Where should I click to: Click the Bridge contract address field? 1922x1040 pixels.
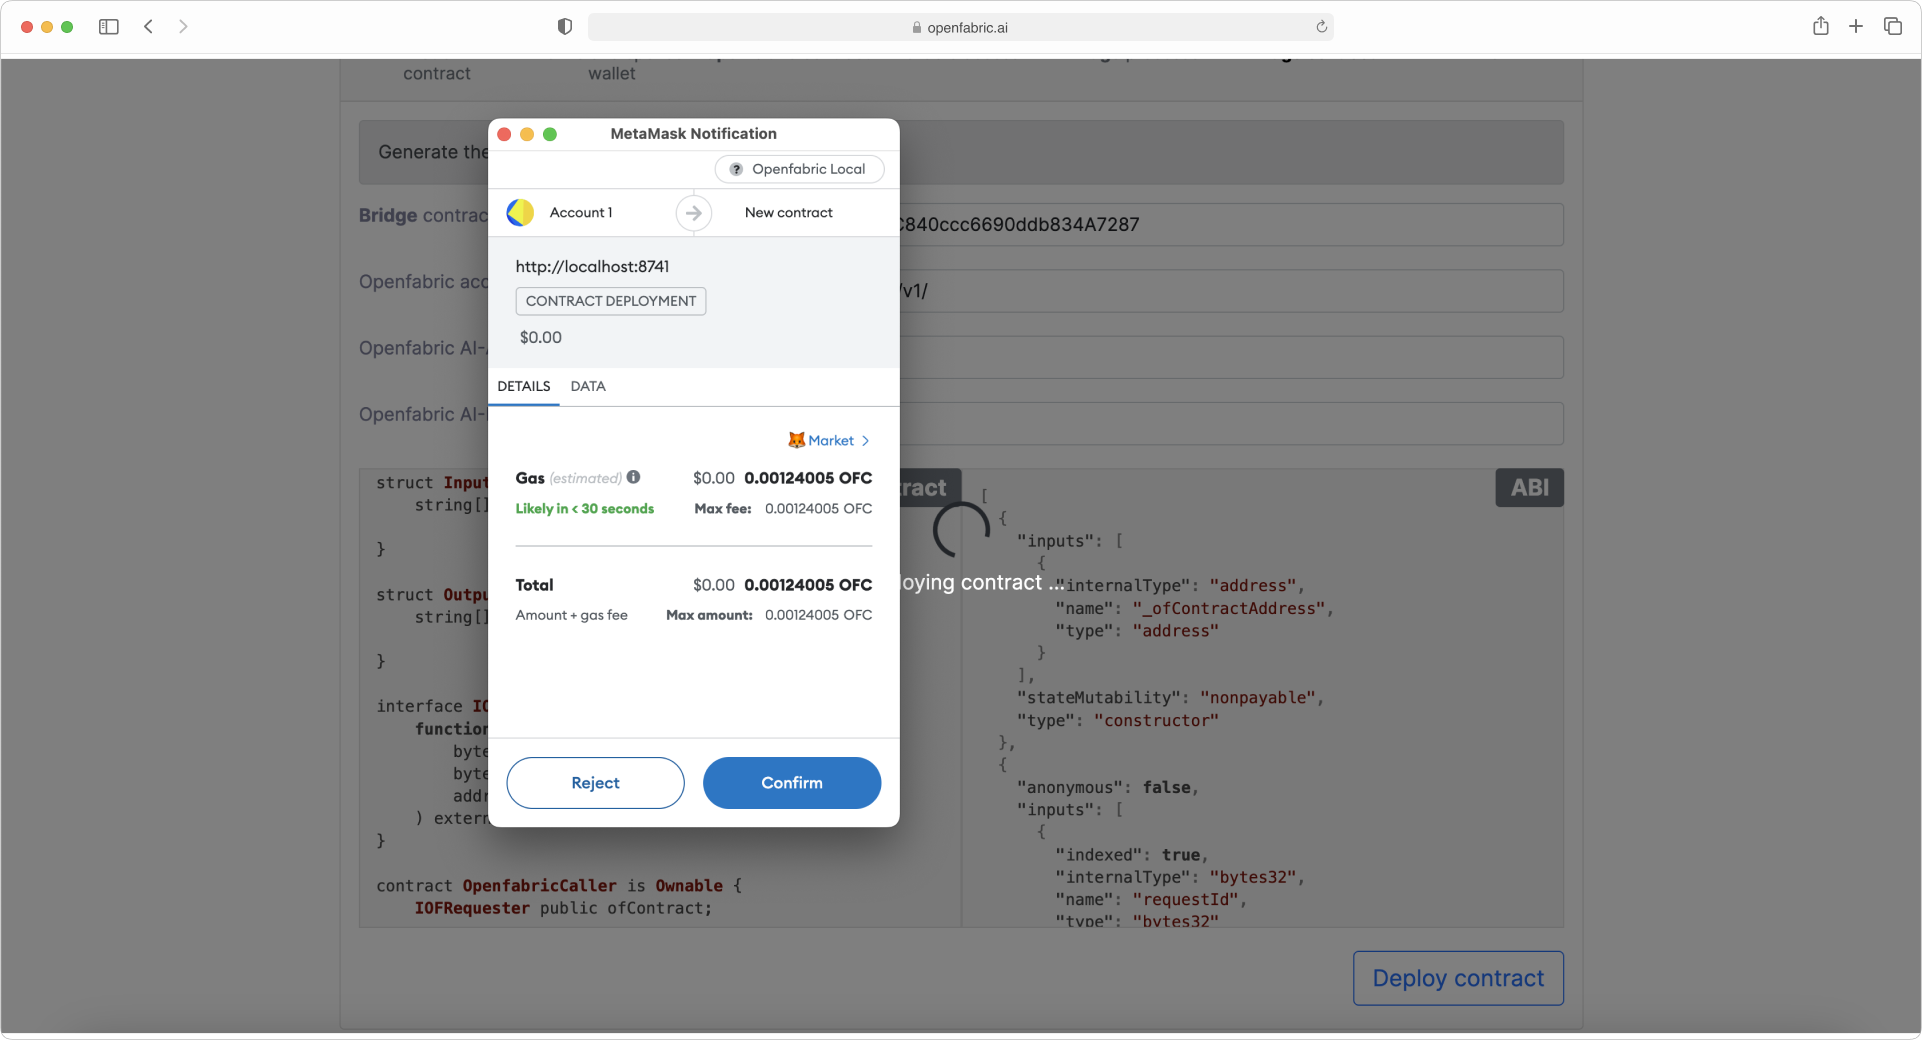pyautogui.click(x=1231, y=225)
